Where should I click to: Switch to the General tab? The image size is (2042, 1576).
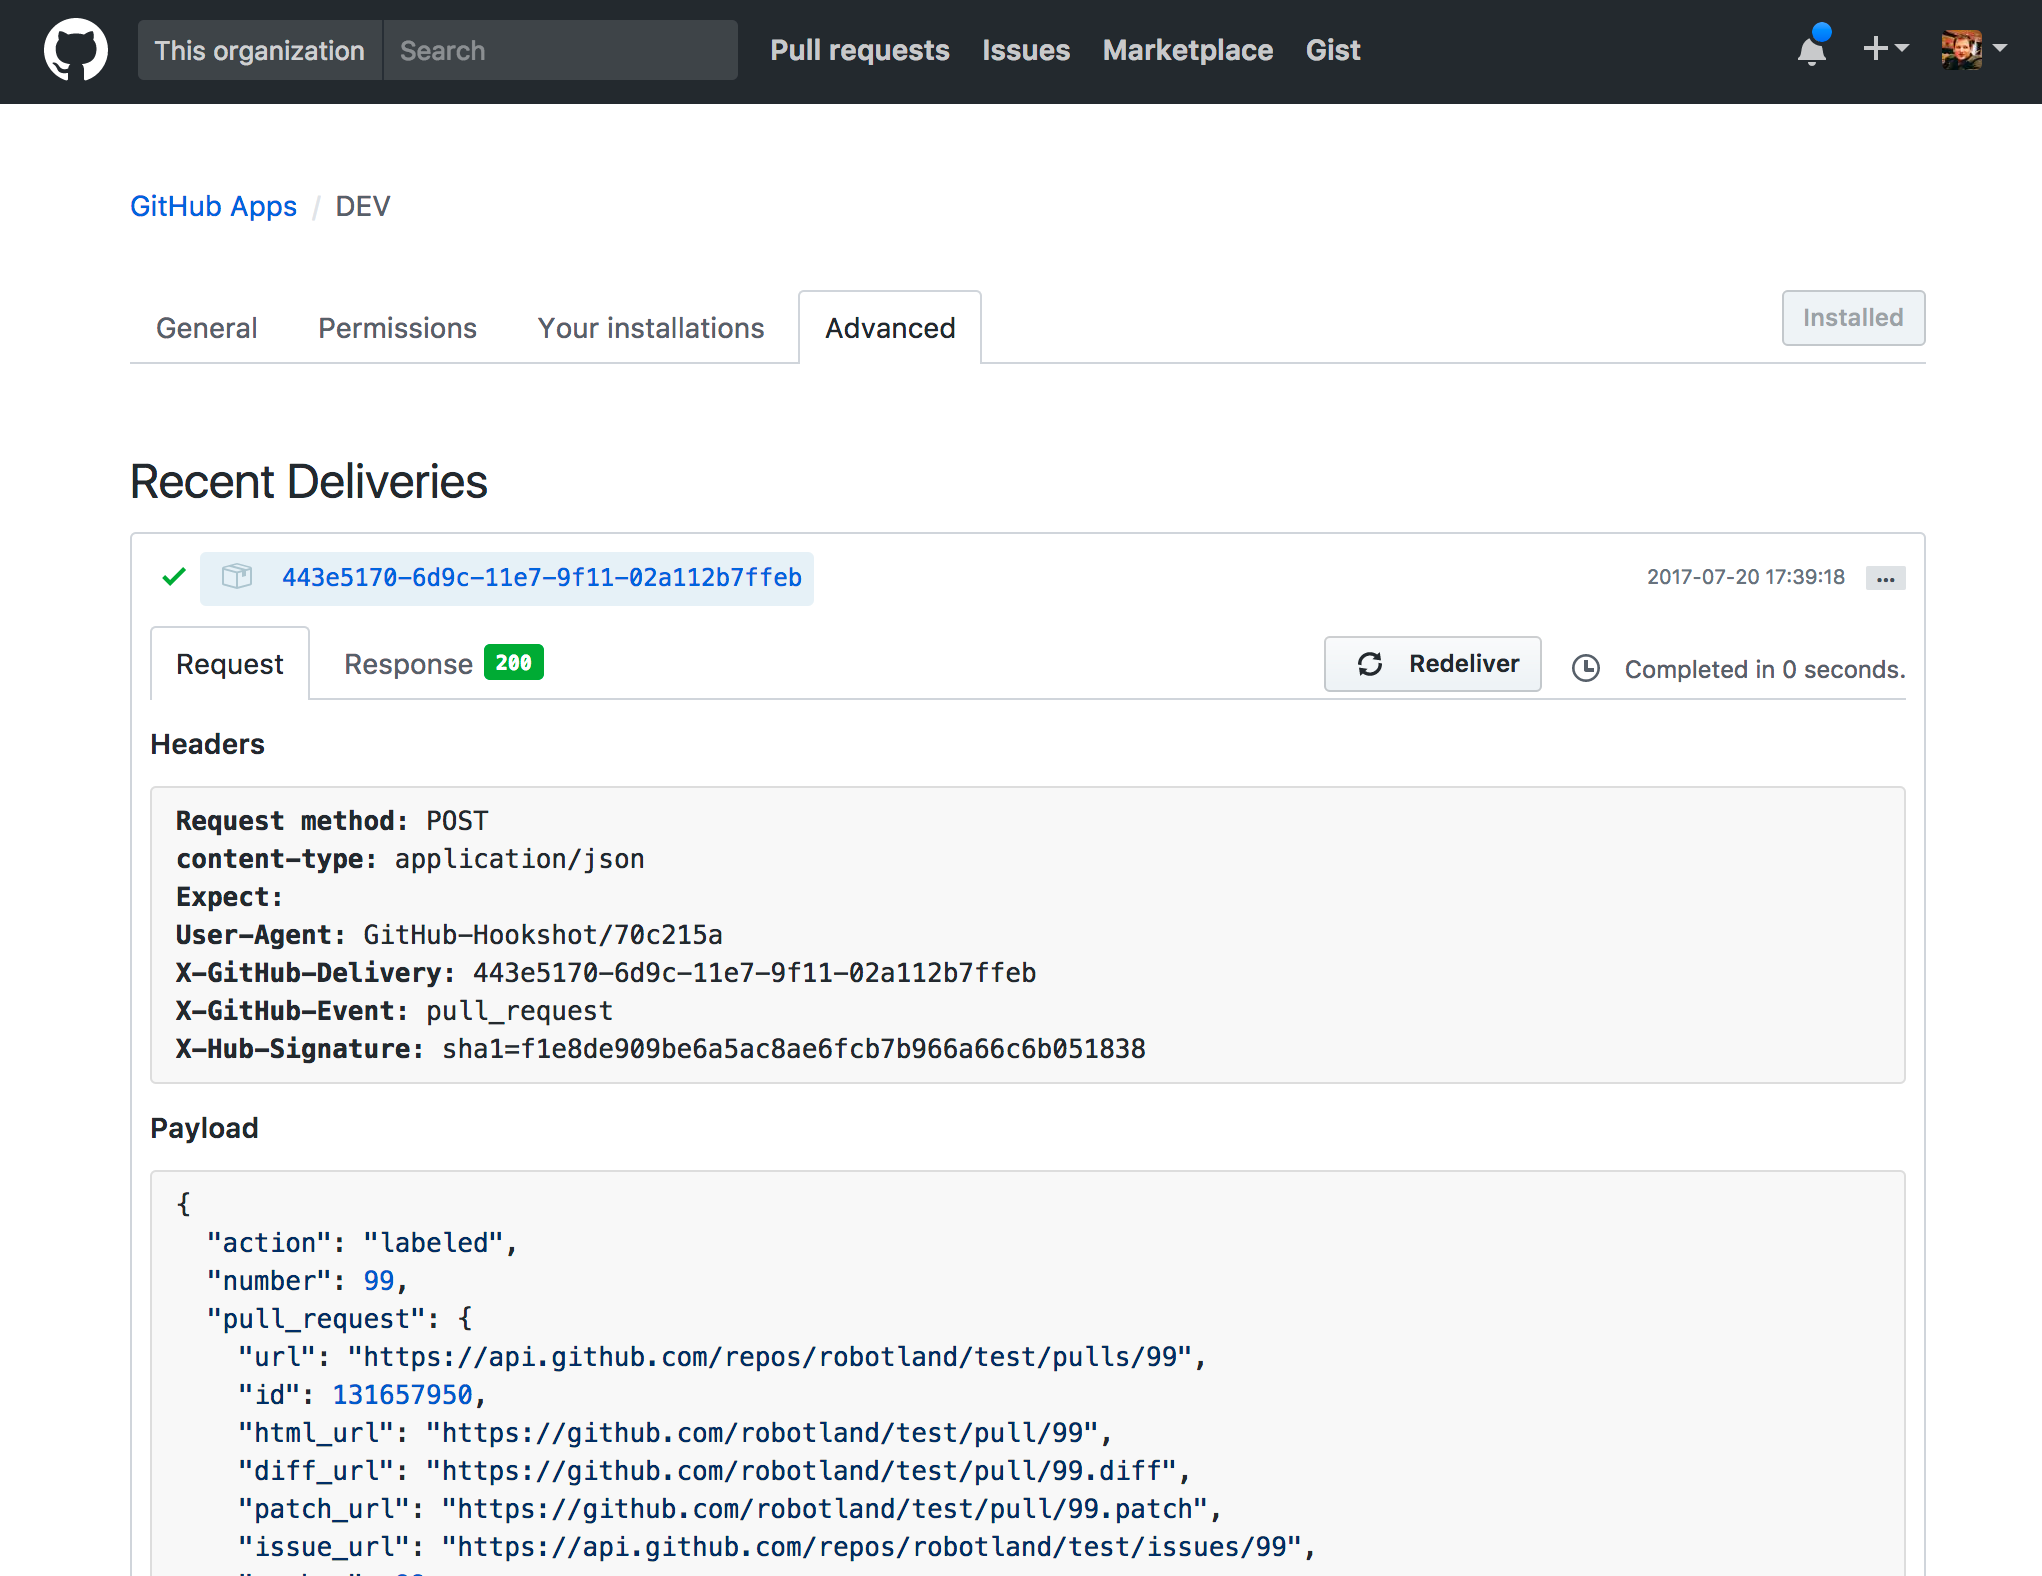206,328
